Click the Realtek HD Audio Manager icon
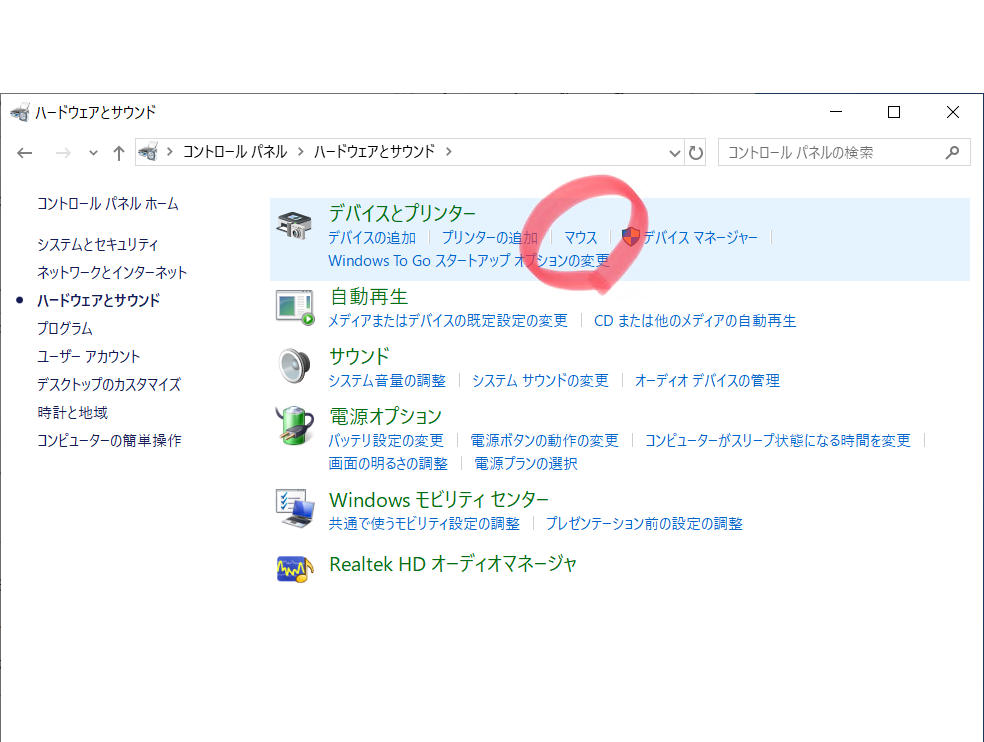984x742 pixels. [x=295, y=567]
